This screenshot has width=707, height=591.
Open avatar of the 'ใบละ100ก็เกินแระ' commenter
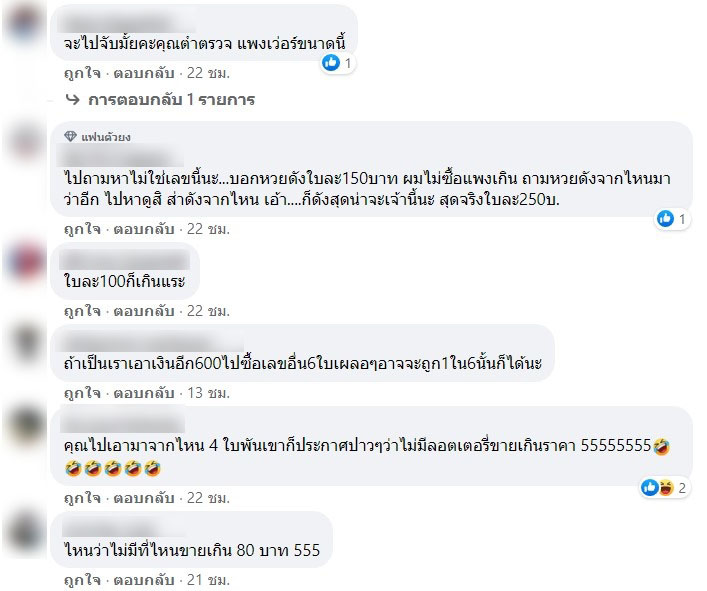point(26,261)
